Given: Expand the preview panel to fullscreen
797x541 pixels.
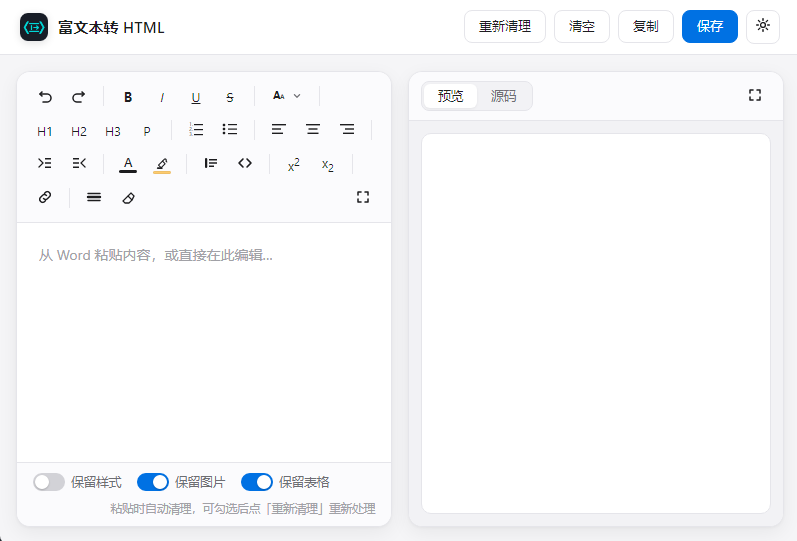Looking at the screenshot, I should [x=755, y=95].
